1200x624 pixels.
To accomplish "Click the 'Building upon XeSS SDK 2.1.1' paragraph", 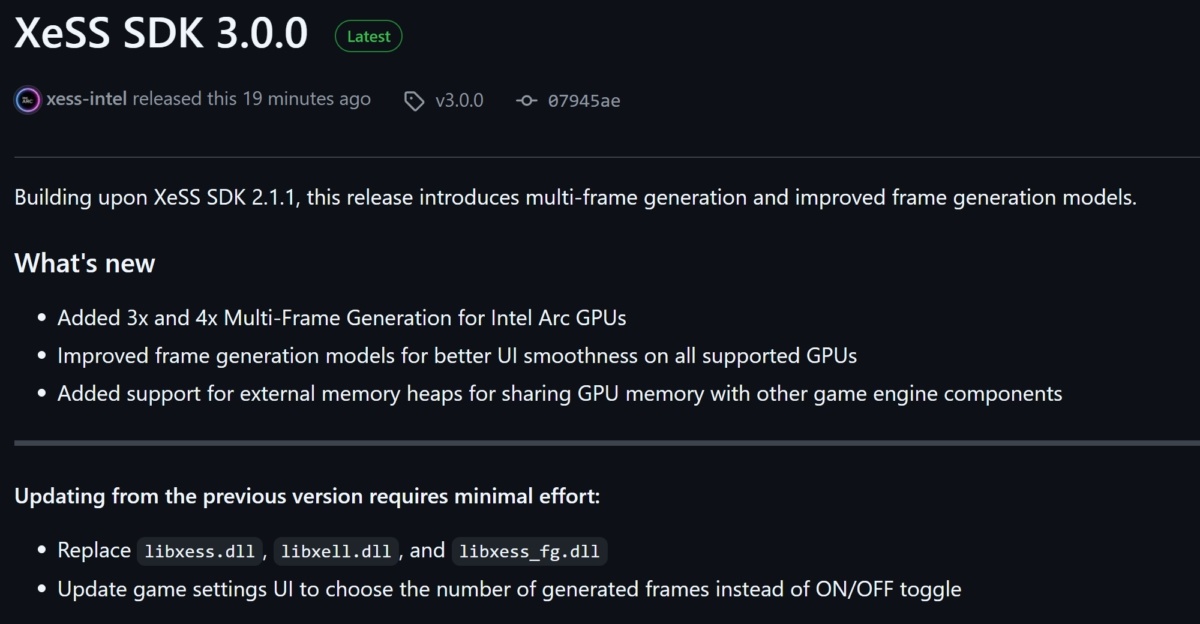I will pyautogui.click(x=575, y=197).
